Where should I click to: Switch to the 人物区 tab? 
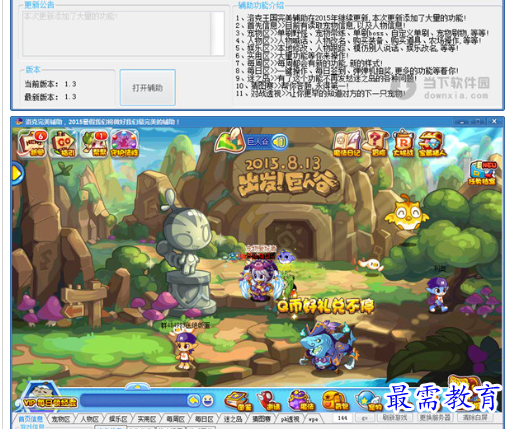pyautogui.click(x=89, y=419)
